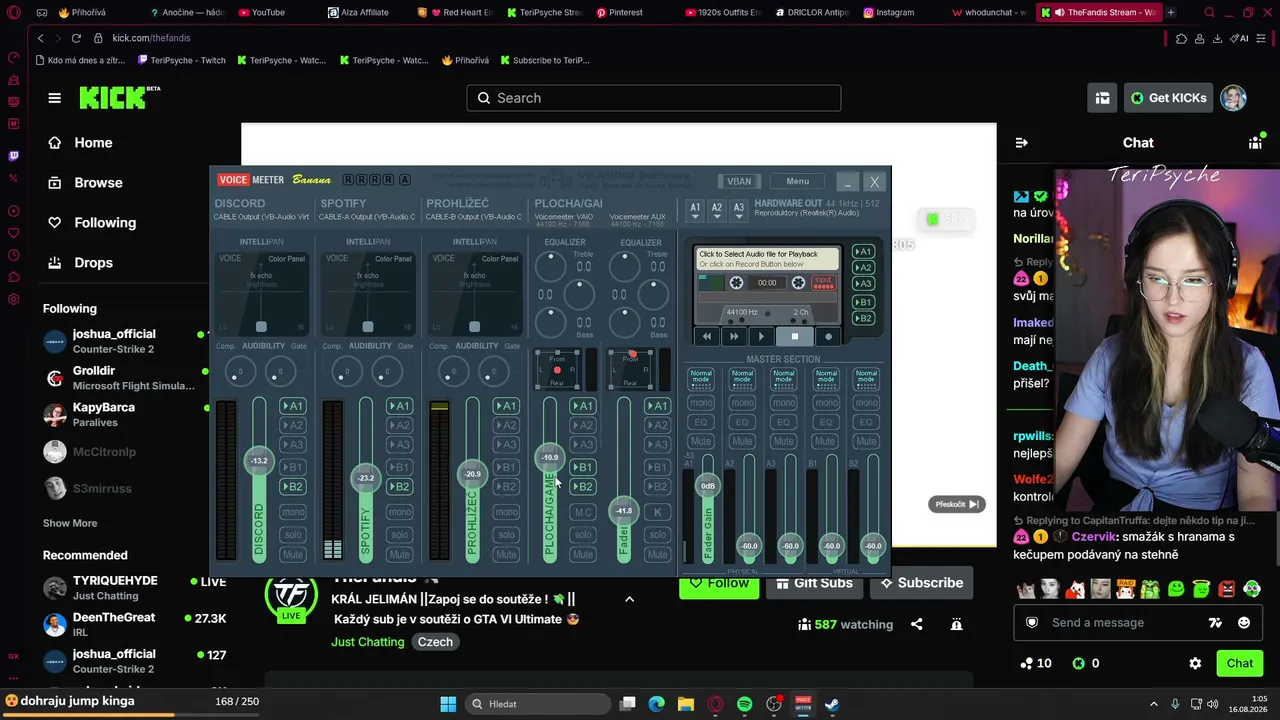Toggle mono on the PROHLÍŽEČ strip
The image size is (1280, 720).
coord(506,512)
